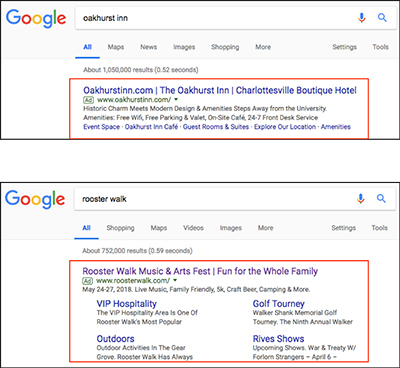Open the VIP Hospitality sitelink
This screenshot has width=400, height=368.
[126, 304]
